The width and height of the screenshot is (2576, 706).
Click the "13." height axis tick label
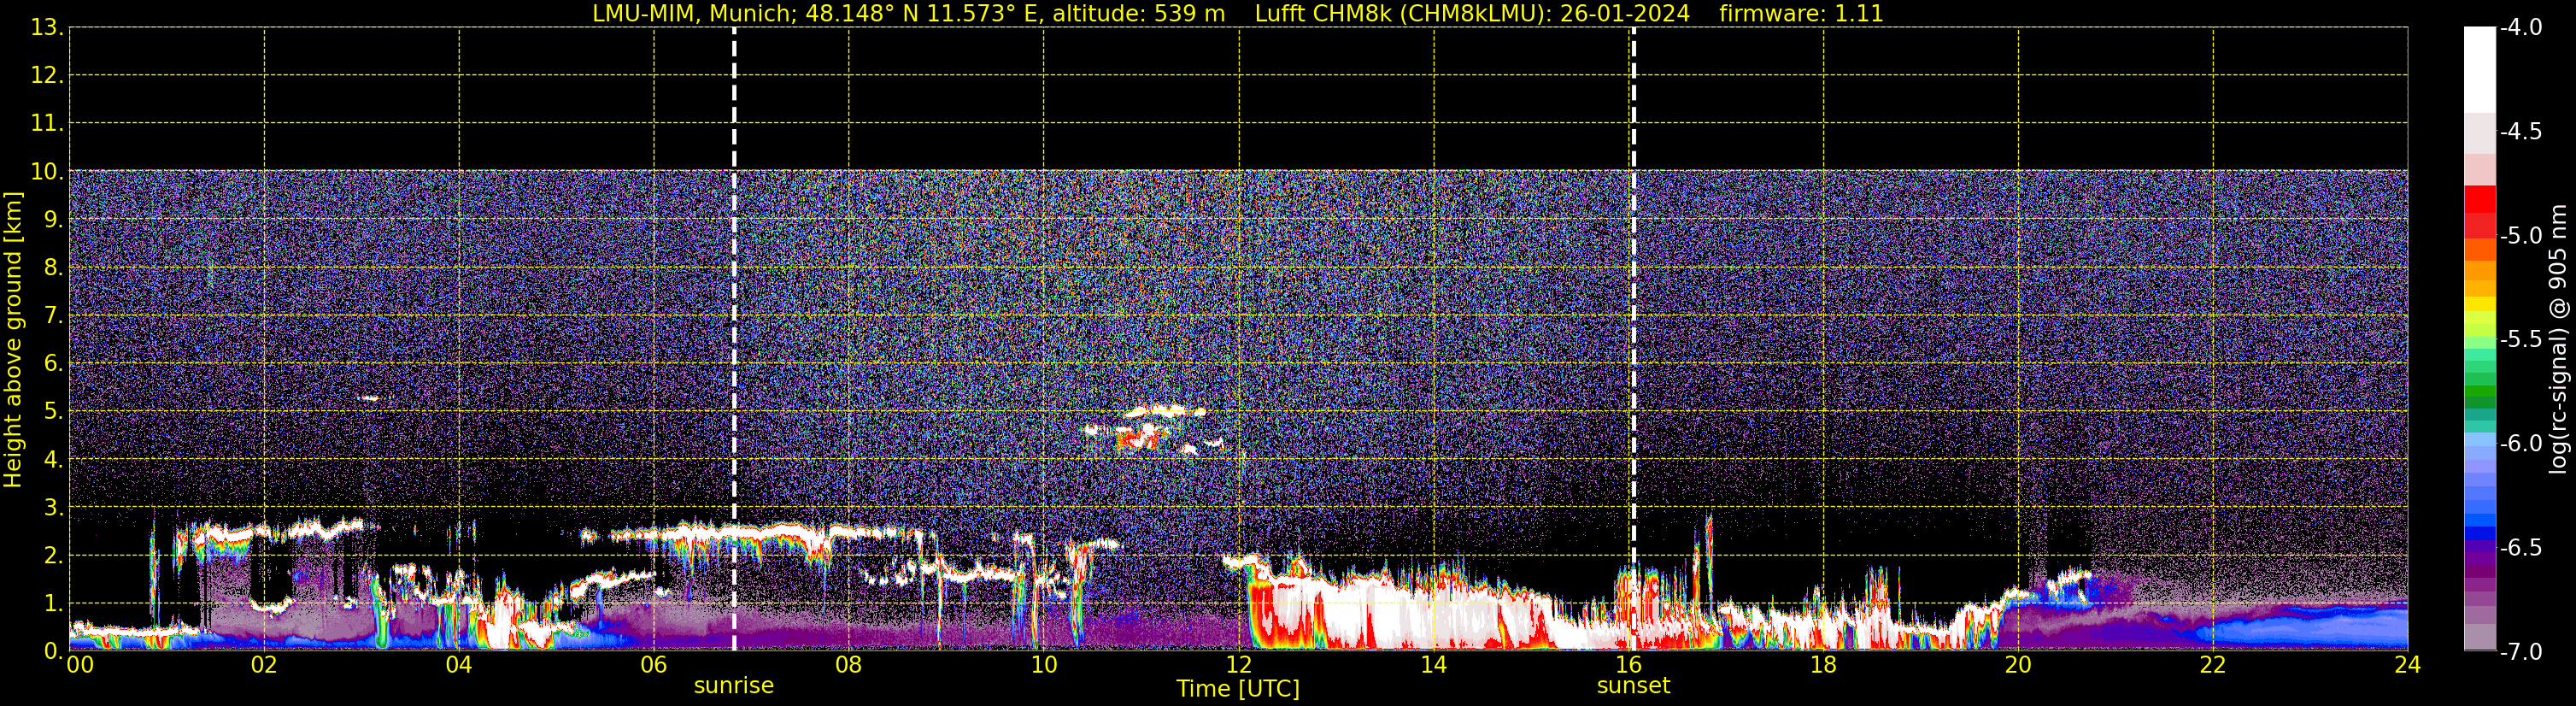point(47,28)
